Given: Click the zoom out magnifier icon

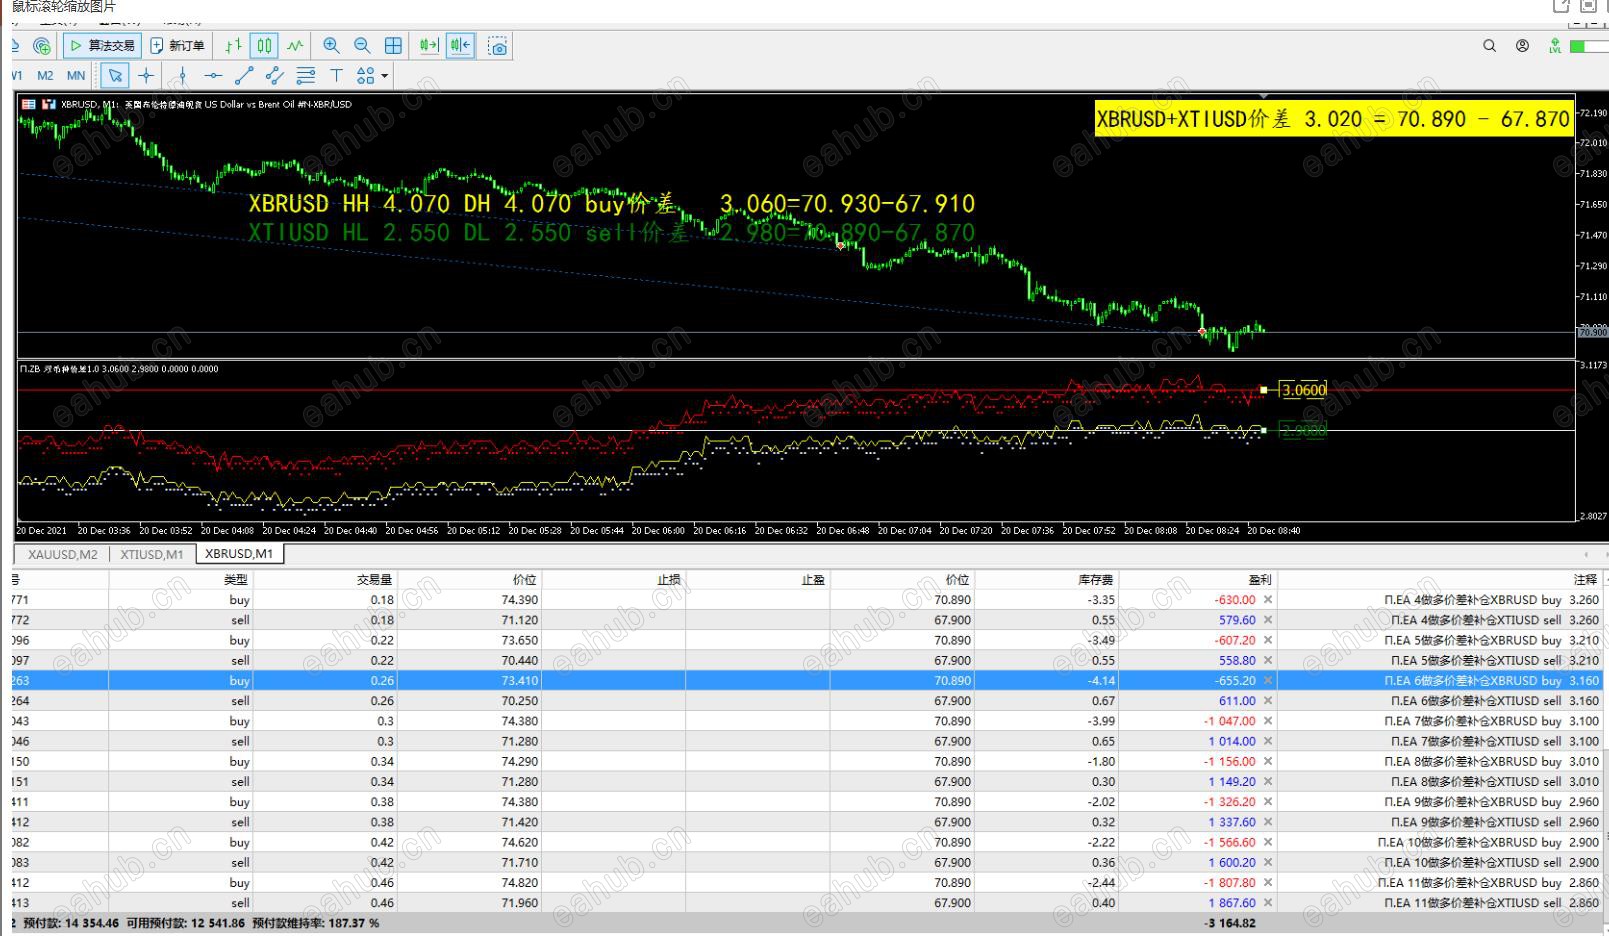Looking at the screenshot, I should [x=362, y=46].
